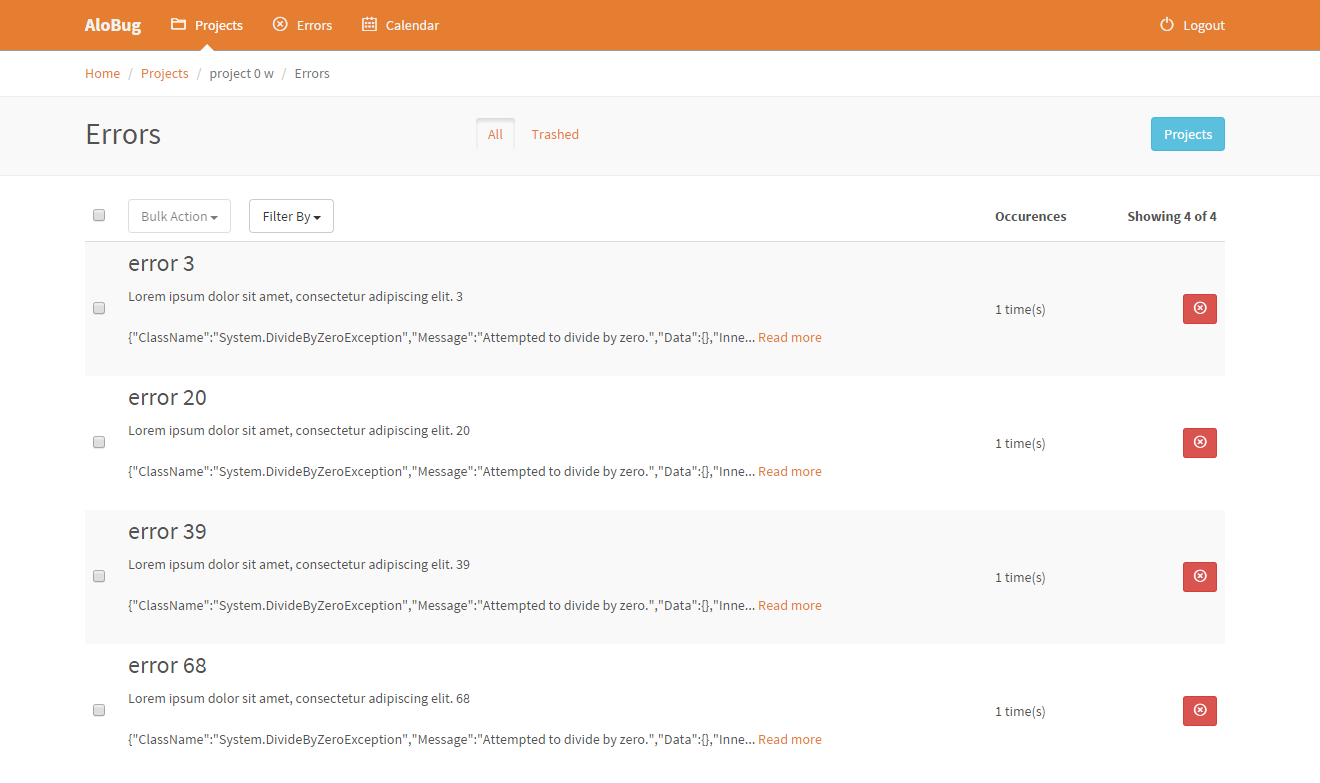
Task: Click the Lorem ipsum description ending in 68
Action: click(x=299, y=699)
